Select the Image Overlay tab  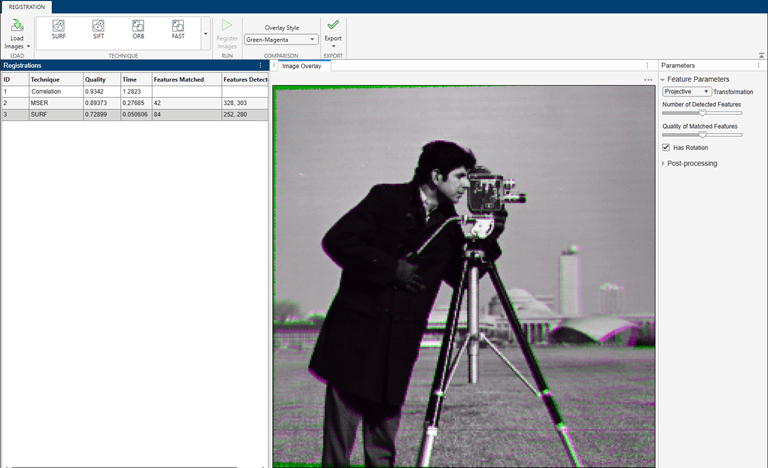coord(302,66)
